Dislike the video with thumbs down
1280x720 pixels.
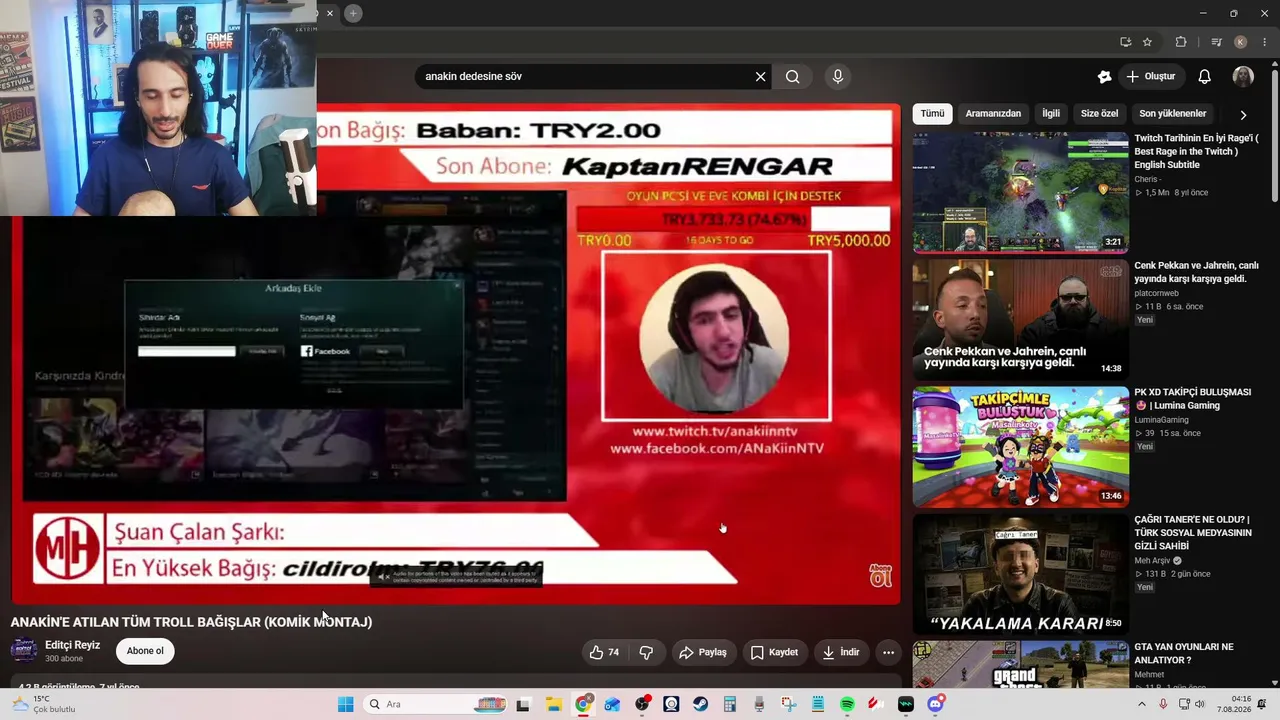[x=646, y=652]
